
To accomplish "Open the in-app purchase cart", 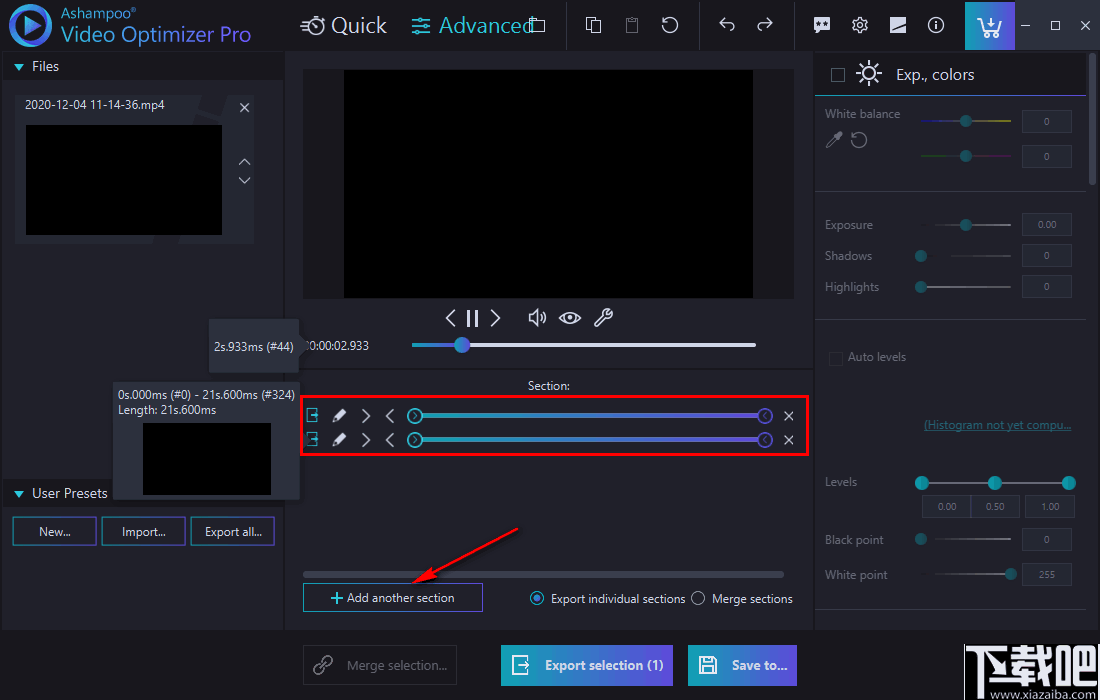I will pos(989,25).
